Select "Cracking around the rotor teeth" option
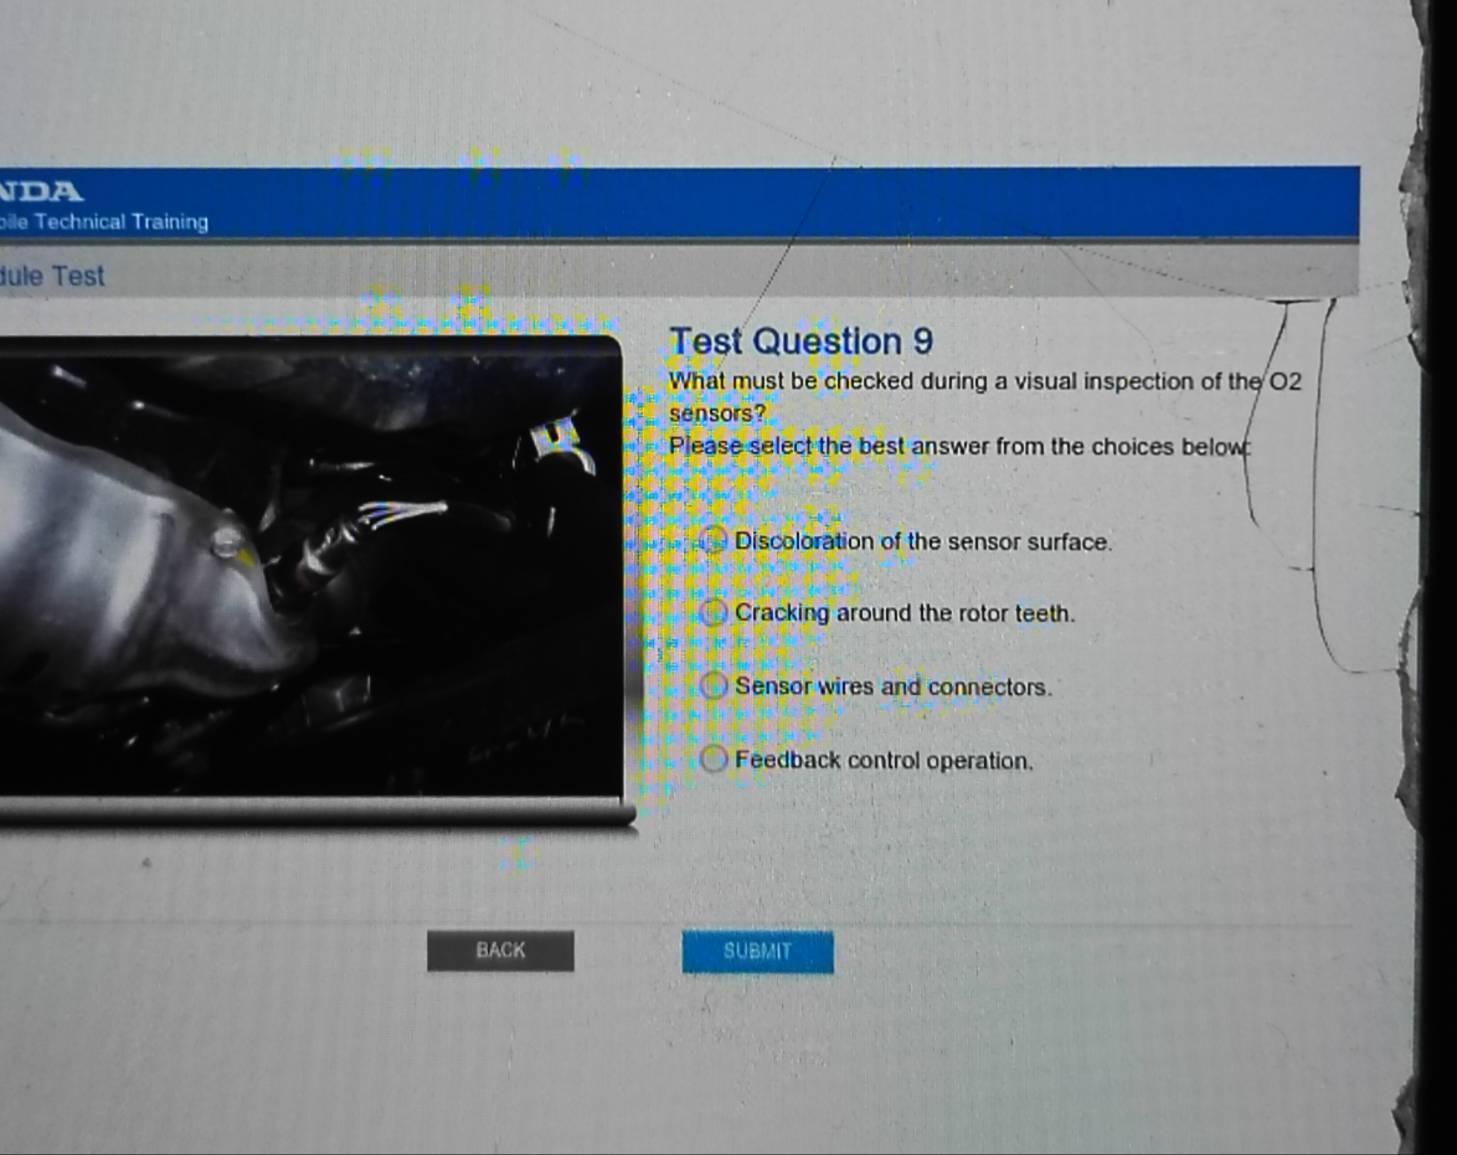This screenshot has width=1457, height=1155. [713, 612]
